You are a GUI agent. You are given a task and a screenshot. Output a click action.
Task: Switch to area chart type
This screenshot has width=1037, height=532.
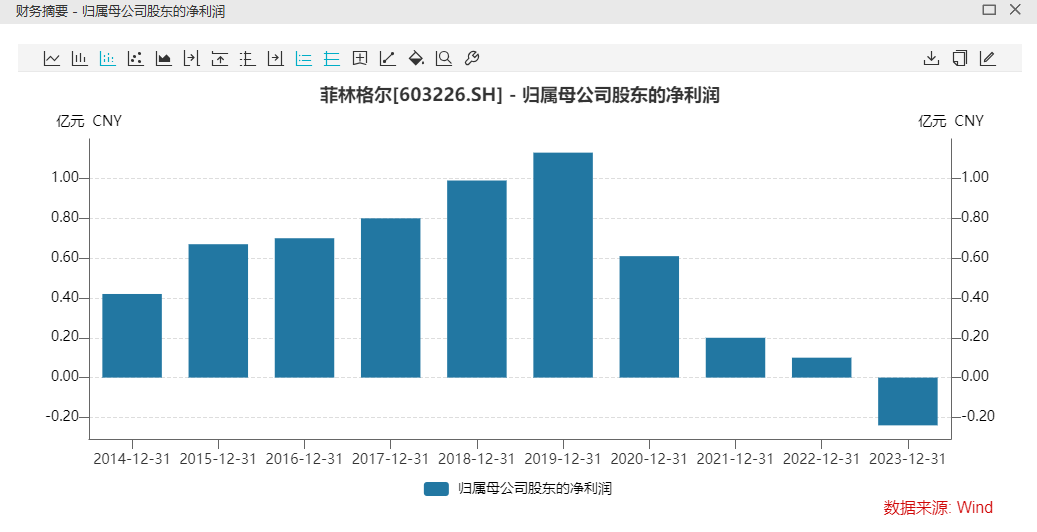tap(163, 58)
